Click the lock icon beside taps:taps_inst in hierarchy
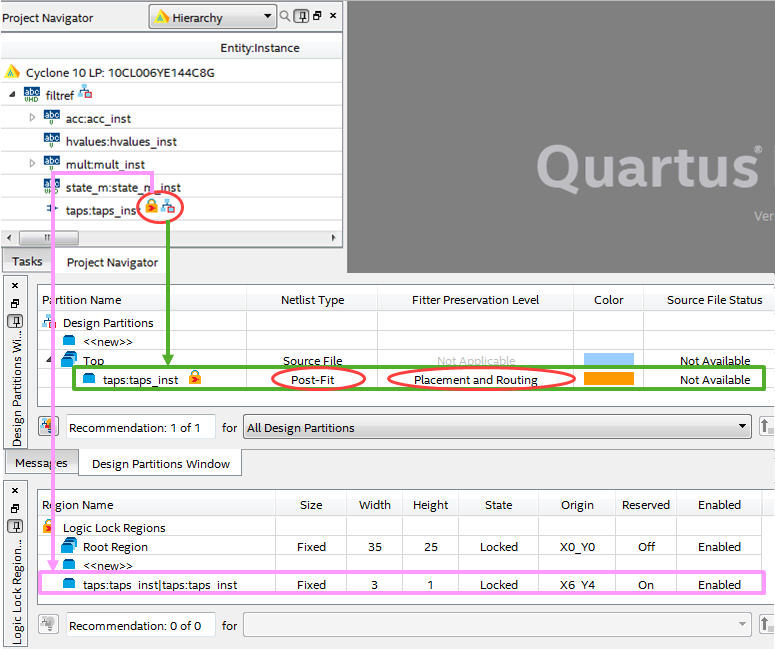The image size is (775, 649). click(151, 207)
